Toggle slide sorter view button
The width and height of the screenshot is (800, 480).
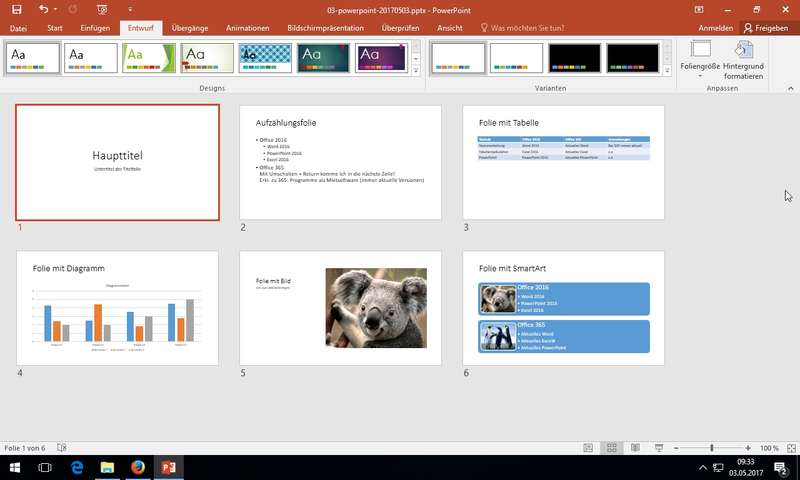[x=611, y=448]
